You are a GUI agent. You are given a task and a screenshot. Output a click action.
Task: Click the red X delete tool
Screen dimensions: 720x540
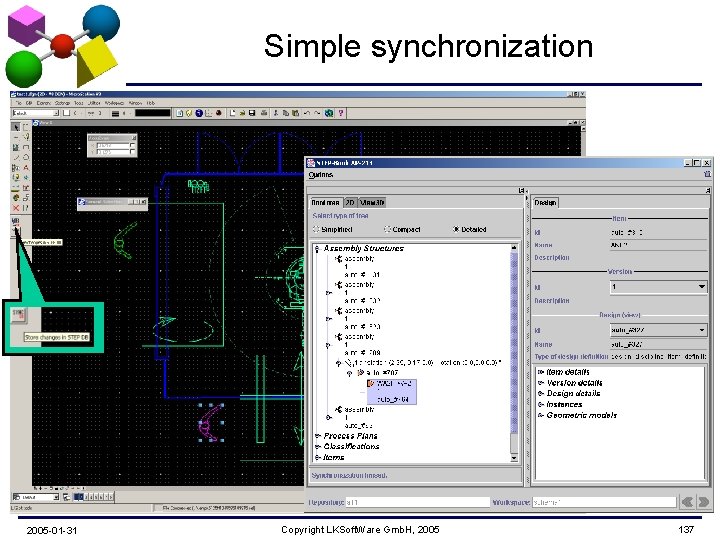pyautogui.click(x=16, y=208)
